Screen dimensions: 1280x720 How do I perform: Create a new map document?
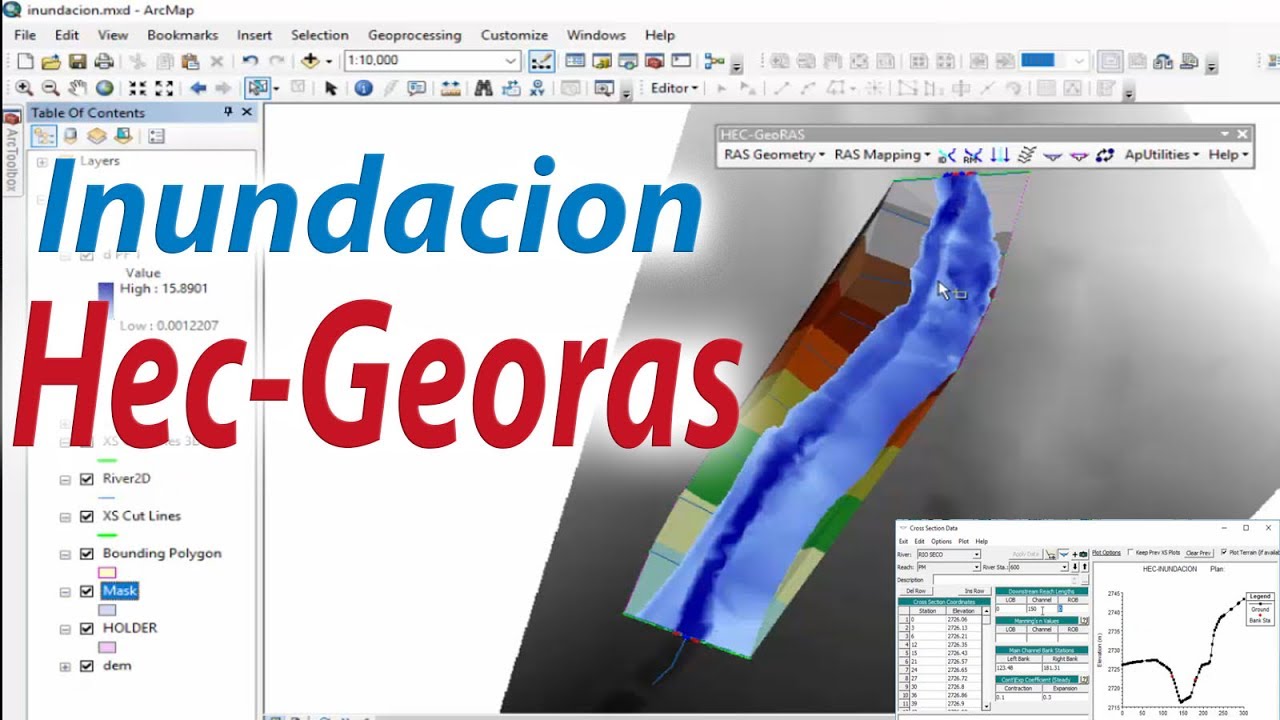click(x=25, y=61)
